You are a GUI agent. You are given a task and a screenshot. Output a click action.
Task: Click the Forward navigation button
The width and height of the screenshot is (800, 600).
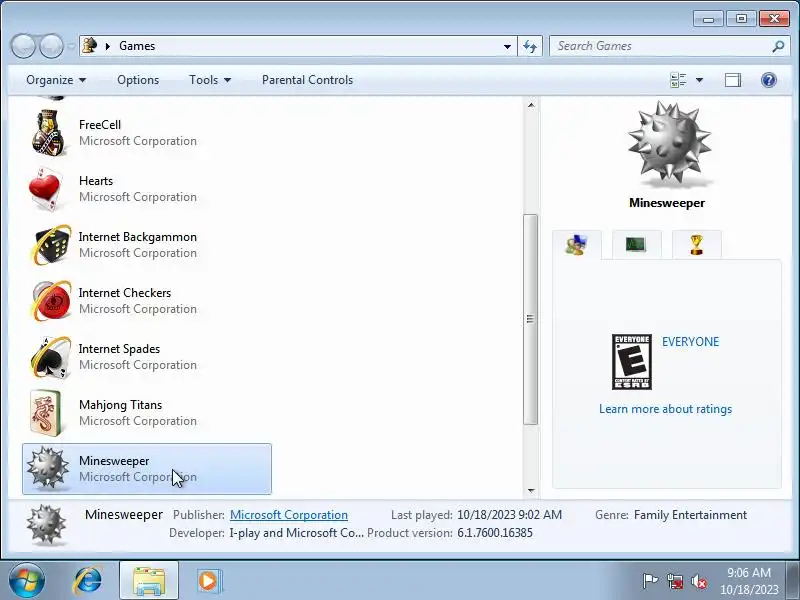(x=52, y=46)
